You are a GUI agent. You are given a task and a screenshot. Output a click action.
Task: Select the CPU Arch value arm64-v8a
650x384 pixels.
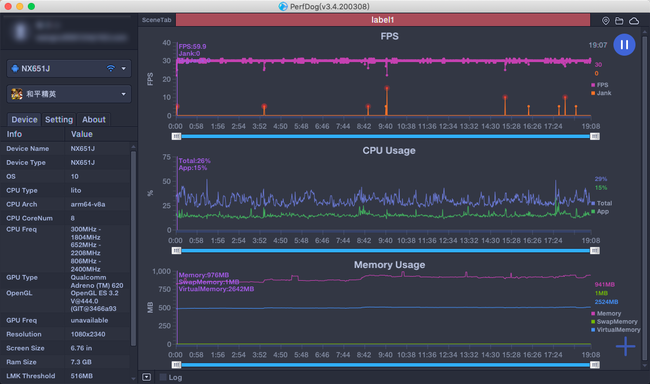(87, 204)
